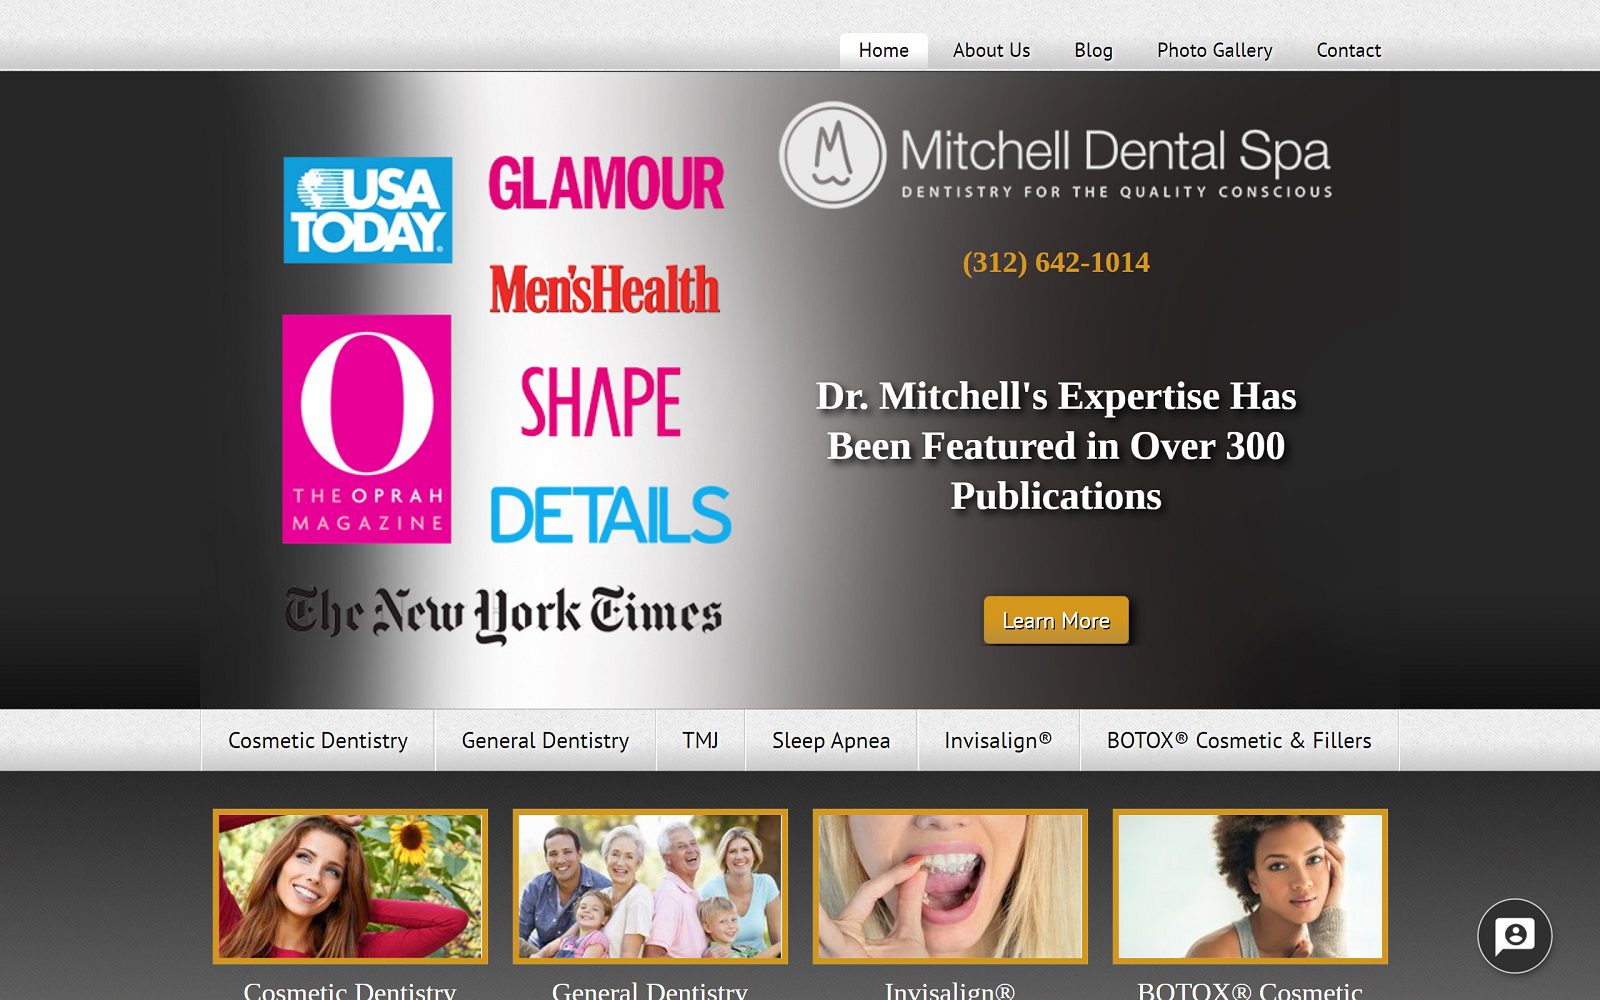Click the Glamour magazine logo

click(x=606, y=183)
